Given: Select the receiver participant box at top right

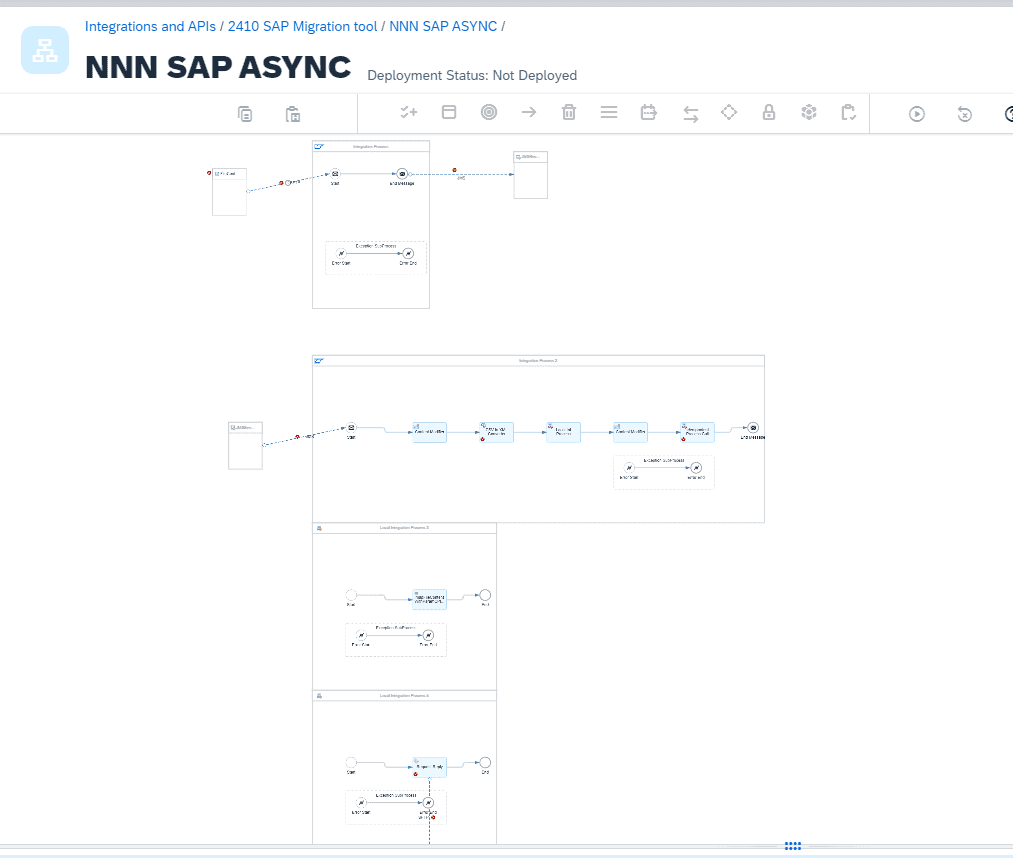Looking at the screenshot, I should (530, 175).
